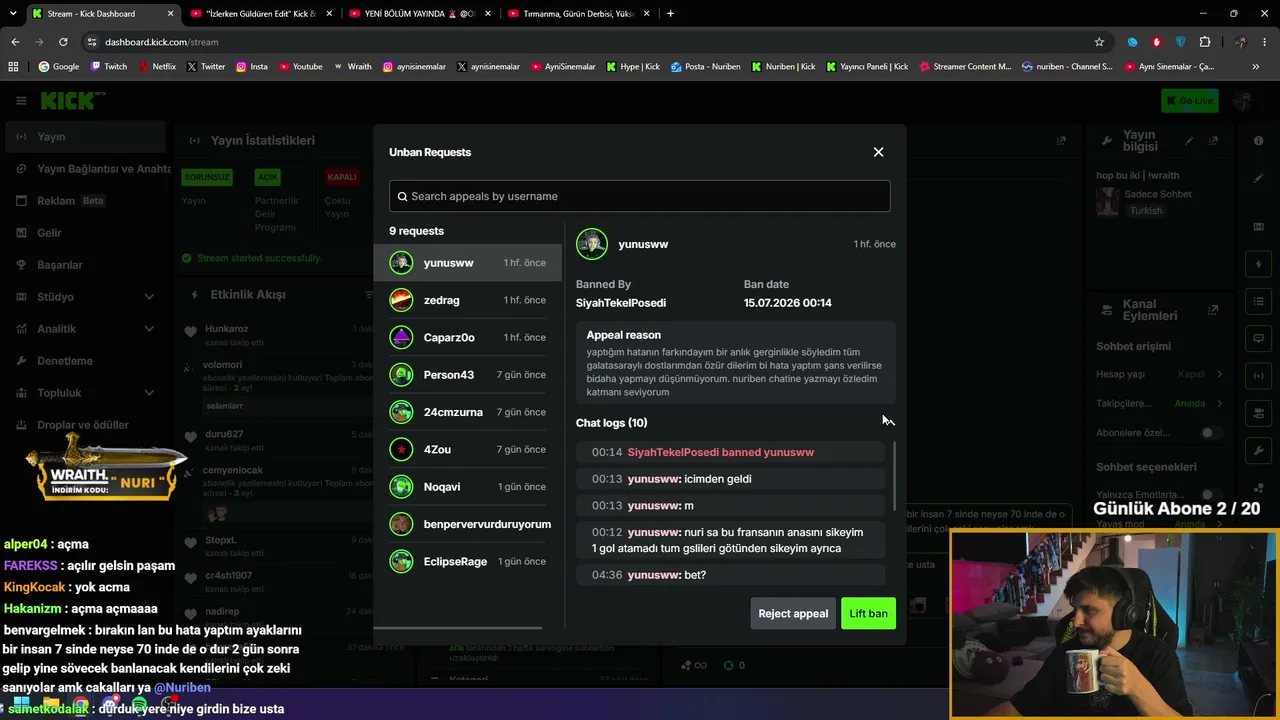The image size is (1280, 720).
Task: Open the Yayıncı Paneli | Kick bookmark
Action: (867, 67)
